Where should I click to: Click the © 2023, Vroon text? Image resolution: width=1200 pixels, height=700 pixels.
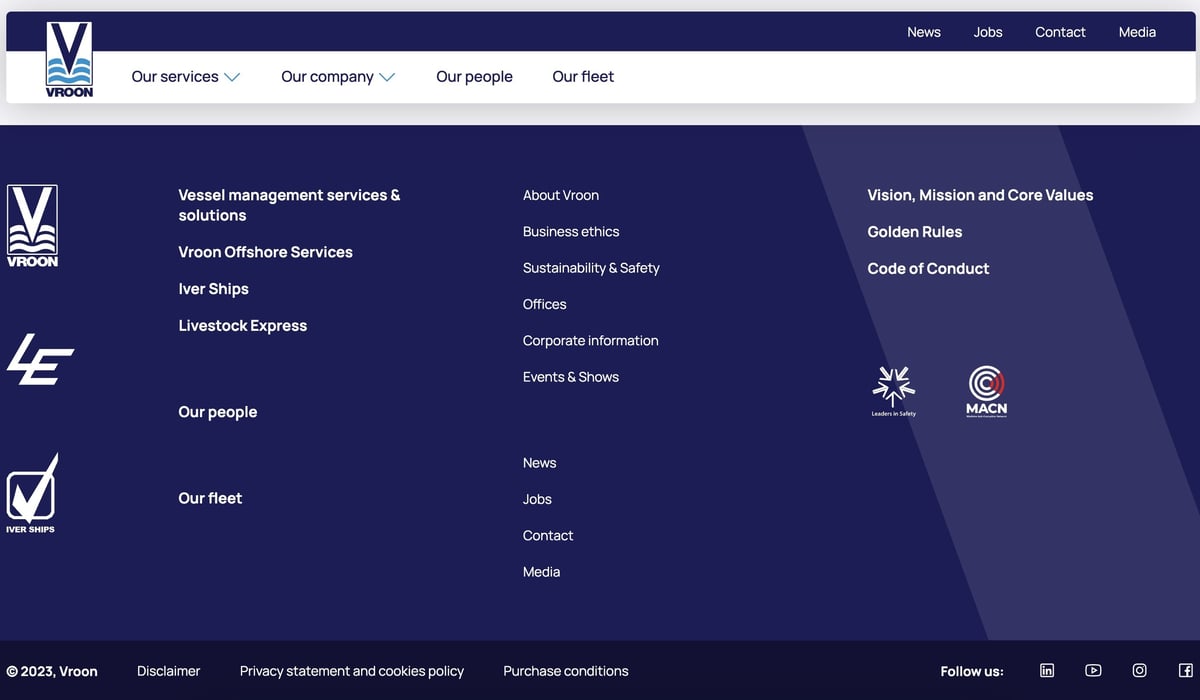coord(52,671)
